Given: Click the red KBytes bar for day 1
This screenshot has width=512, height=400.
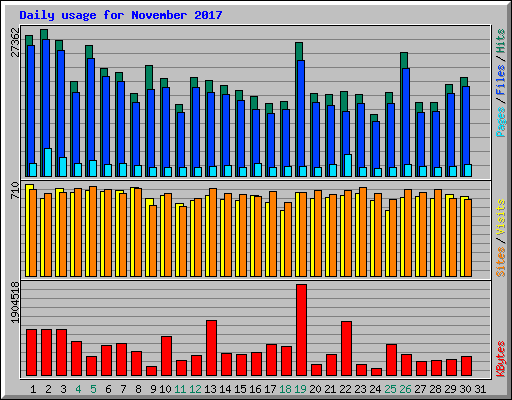Looking at the screenshot, I should pyautogui.click(x=31, y=353).
